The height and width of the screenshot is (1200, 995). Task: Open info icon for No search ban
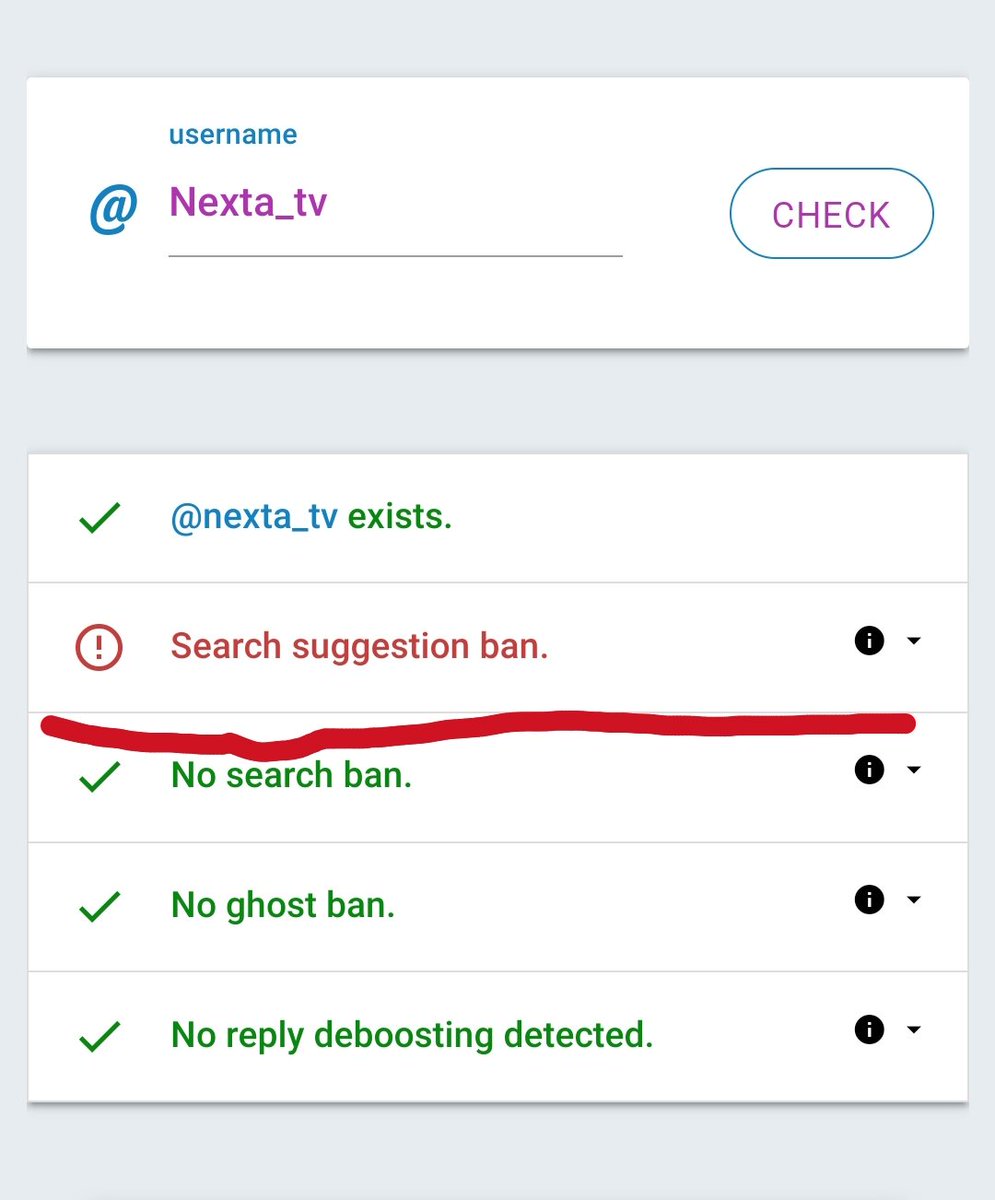coord(869,769)
